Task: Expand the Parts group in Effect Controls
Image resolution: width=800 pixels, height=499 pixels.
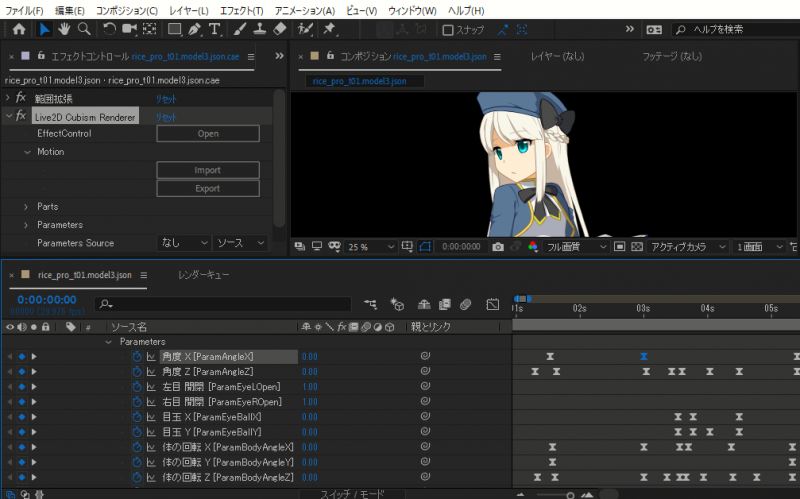Action: pyautogui.click(x=27, y=207)
